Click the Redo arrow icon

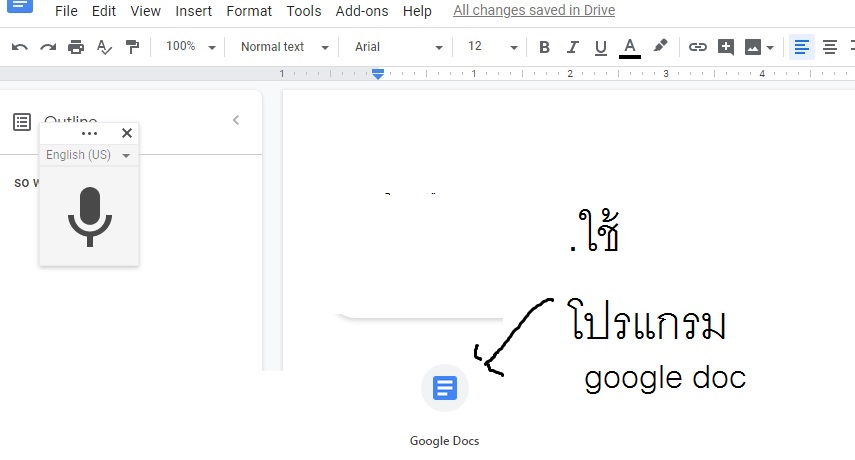[48, 47]
